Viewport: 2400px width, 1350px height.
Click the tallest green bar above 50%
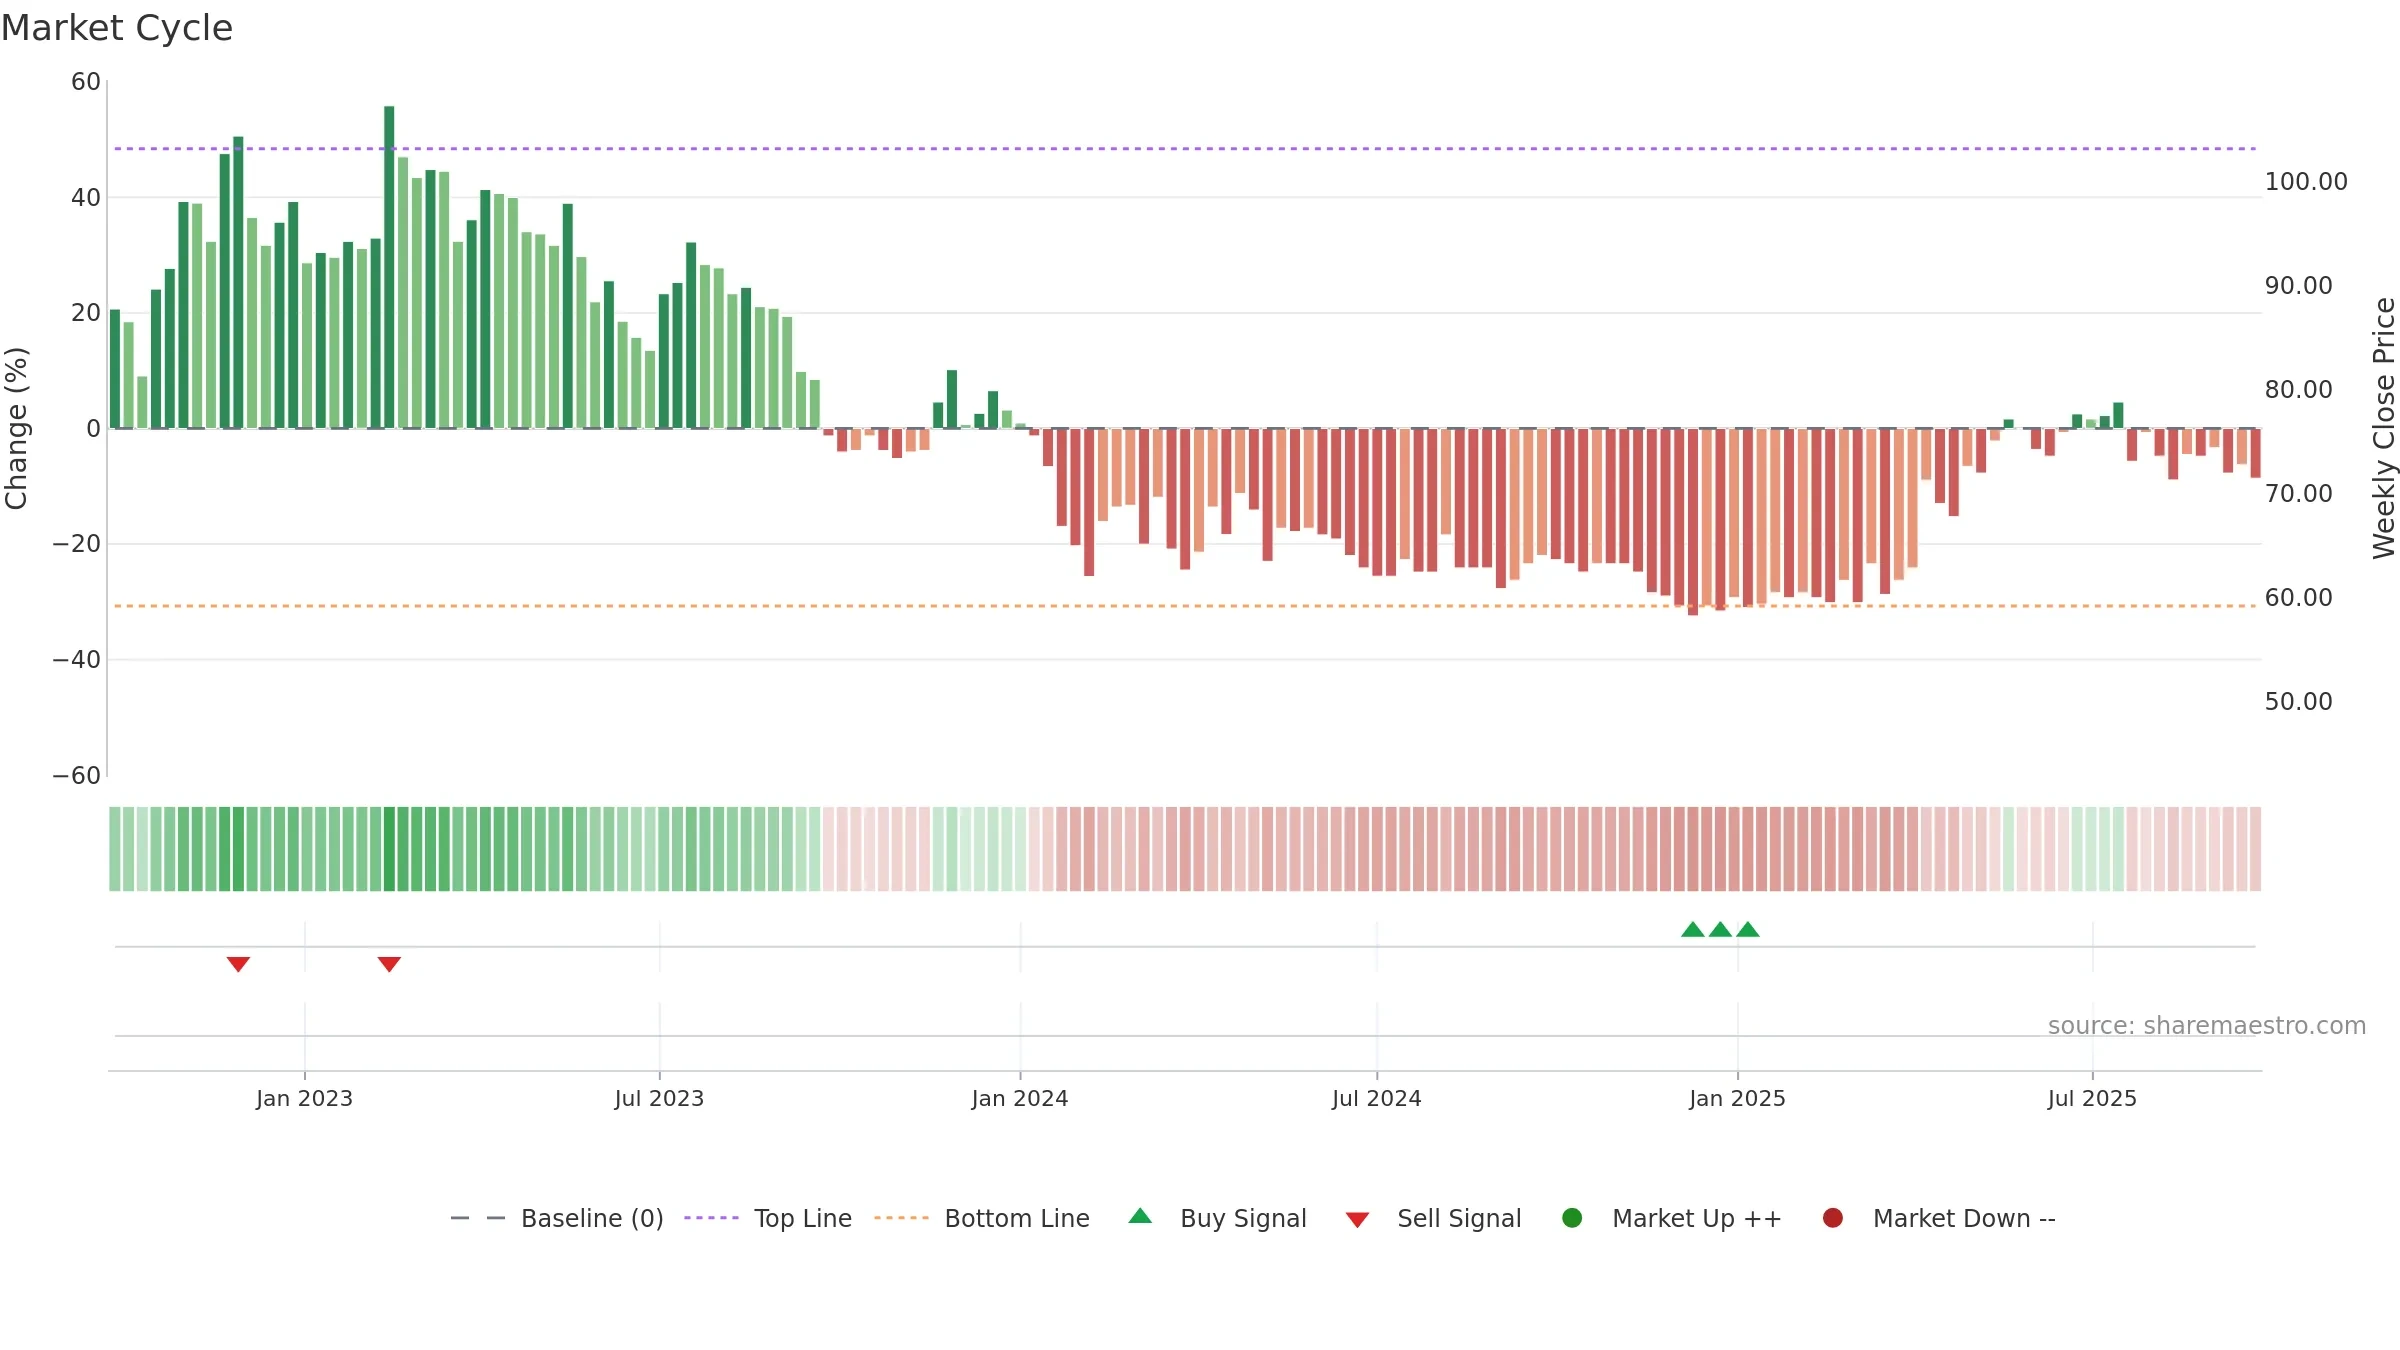(x=389, y=267)
